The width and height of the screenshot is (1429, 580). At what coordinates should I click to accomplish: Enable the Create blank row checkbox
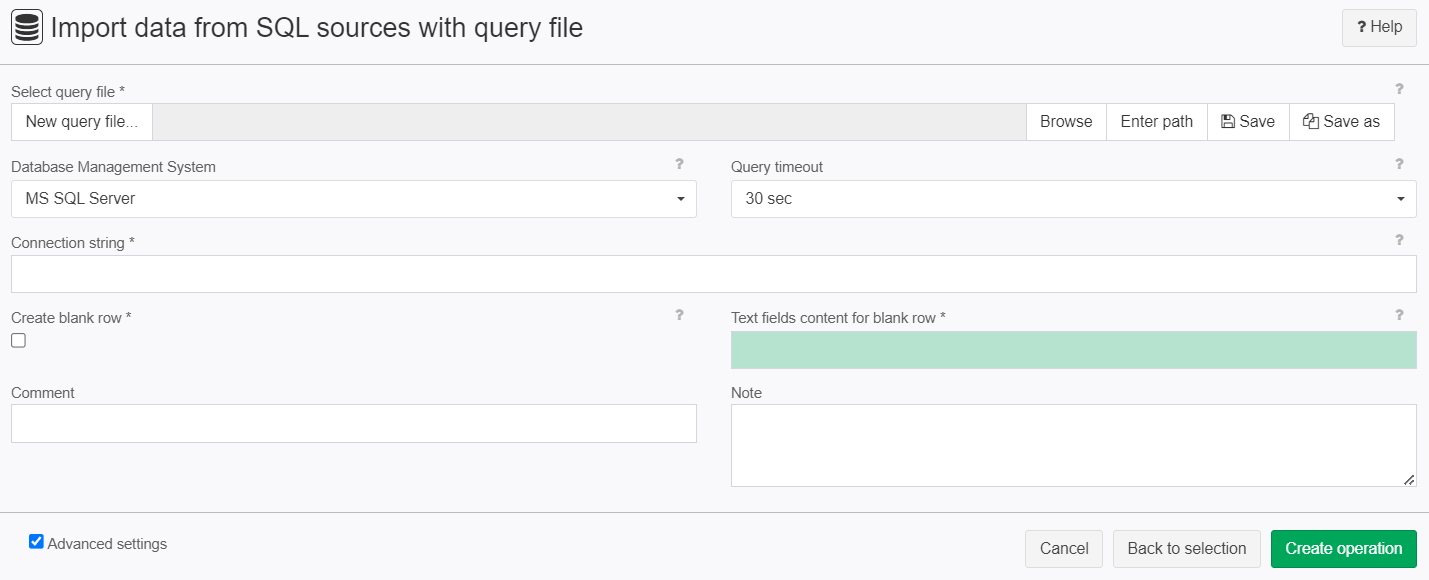pos(18,341)
